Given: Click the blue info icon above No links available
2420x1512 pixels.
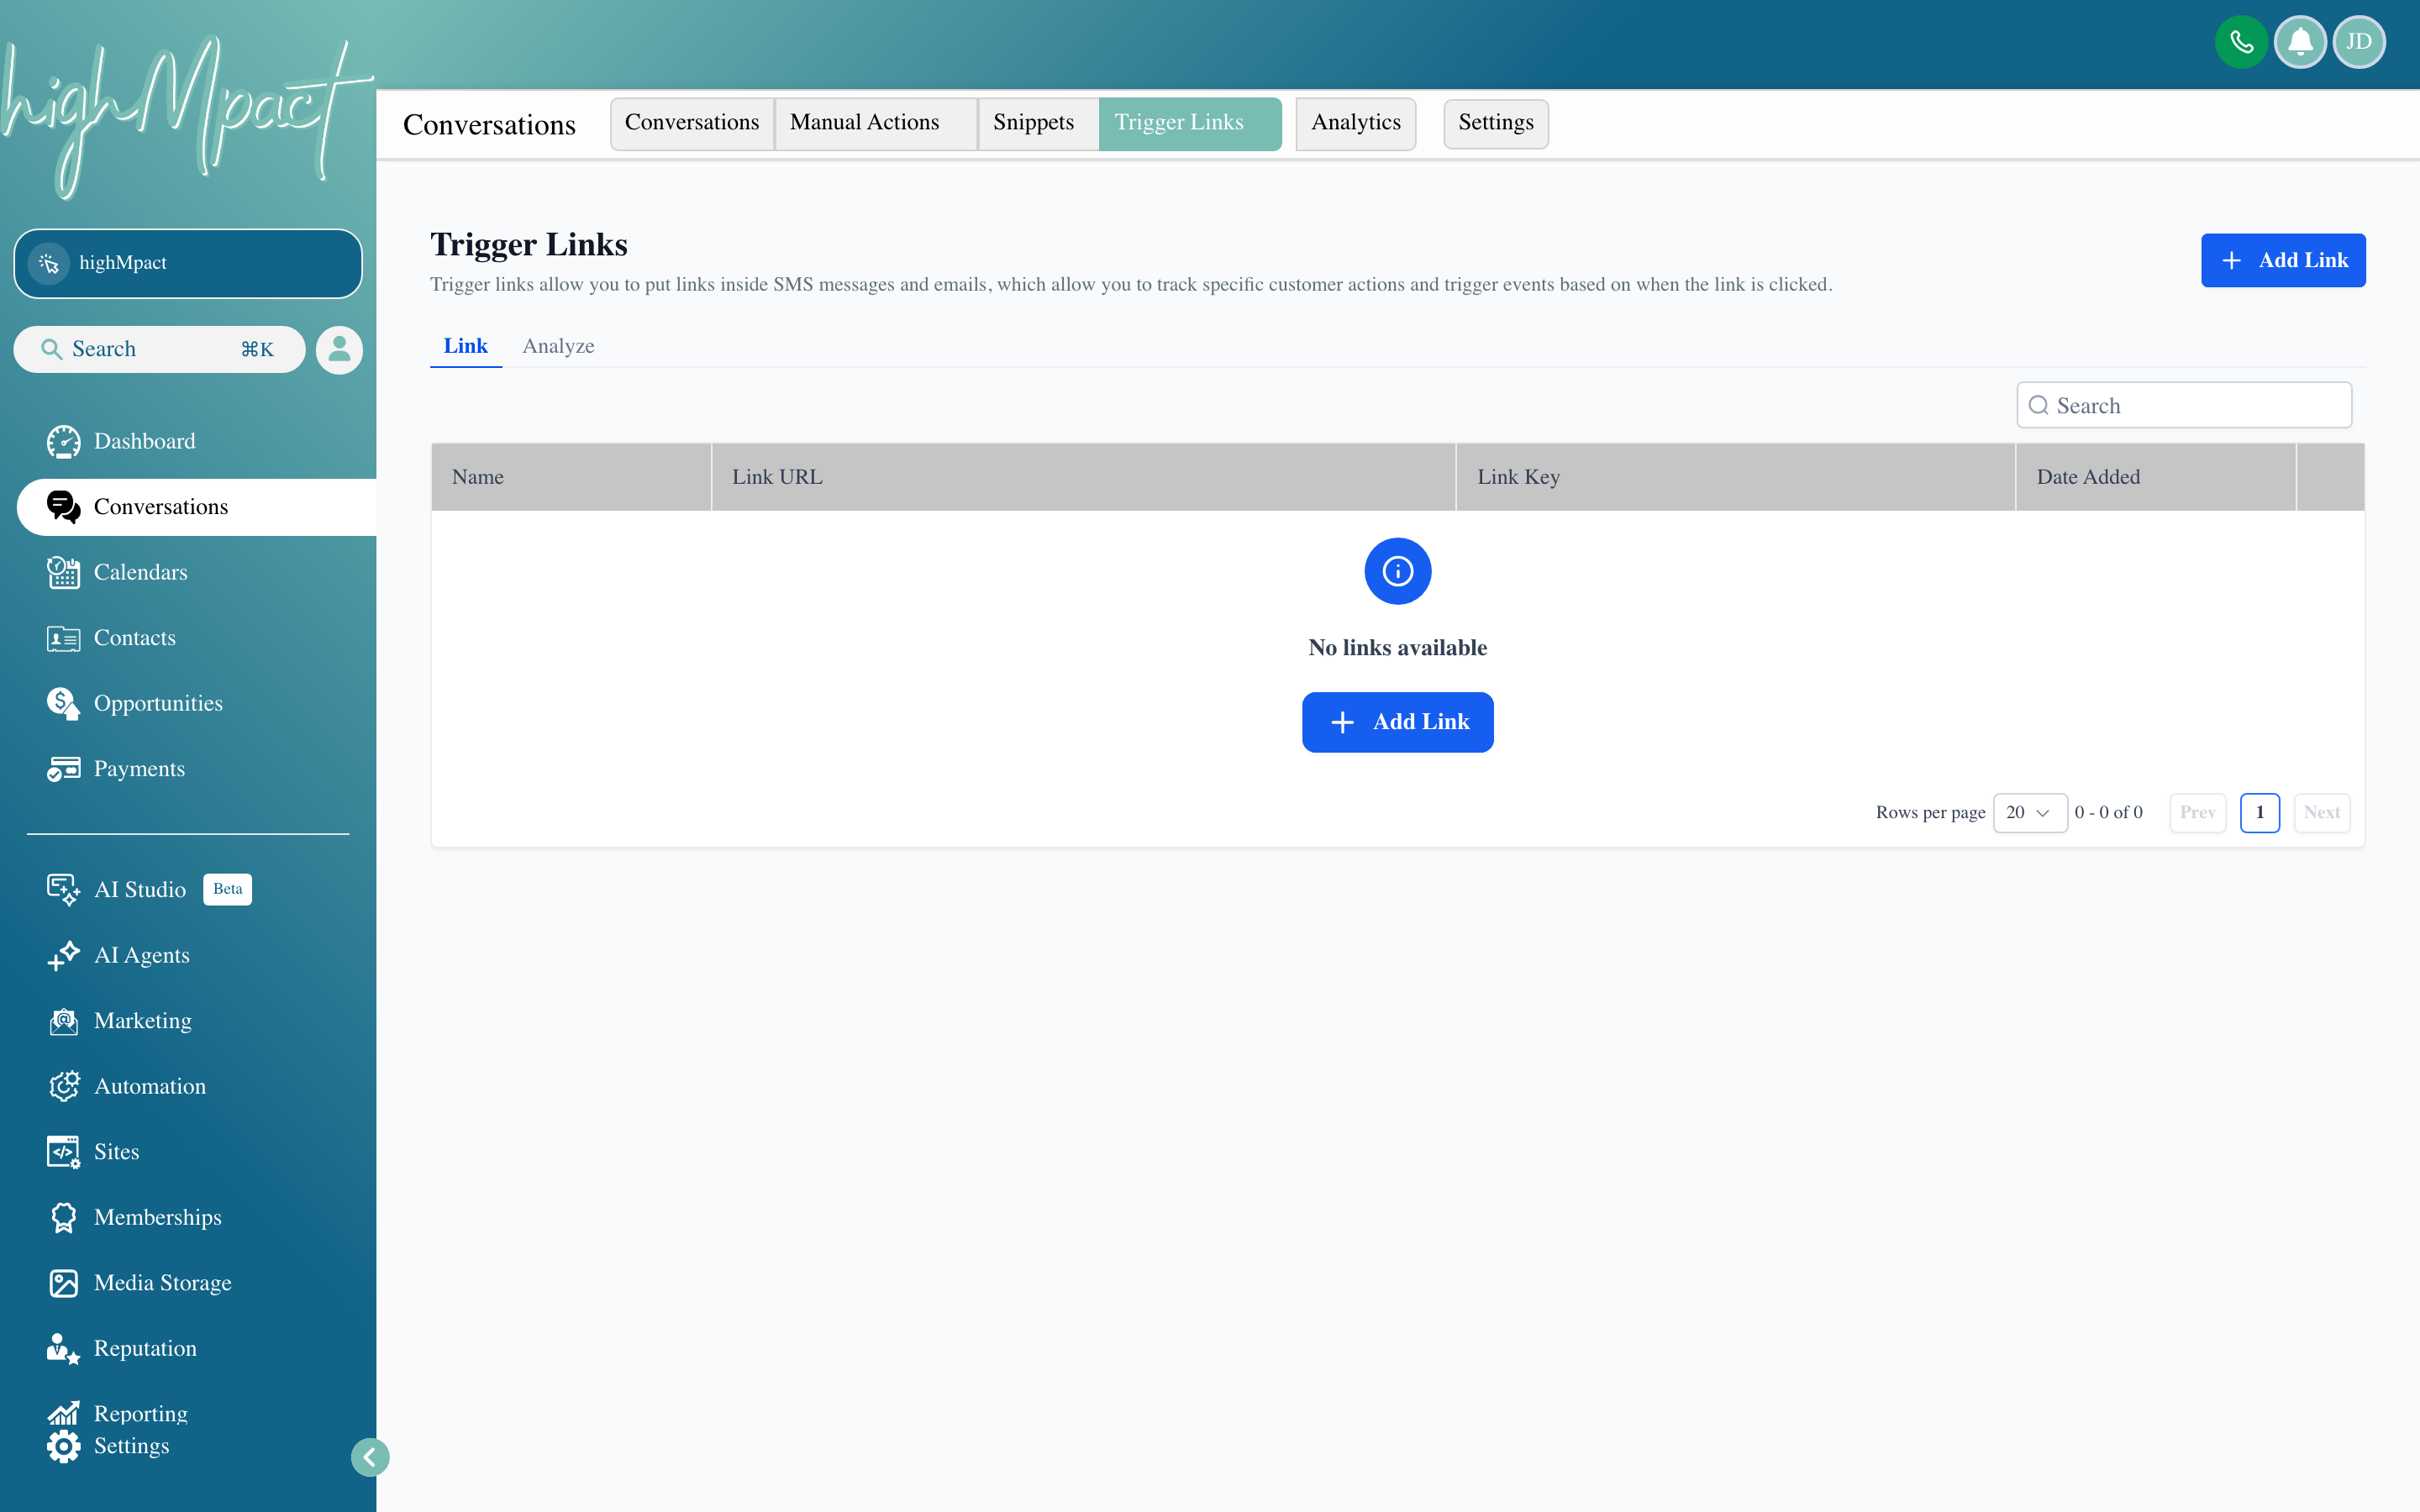Looking at the screenshot, I should click(1397, 571).
